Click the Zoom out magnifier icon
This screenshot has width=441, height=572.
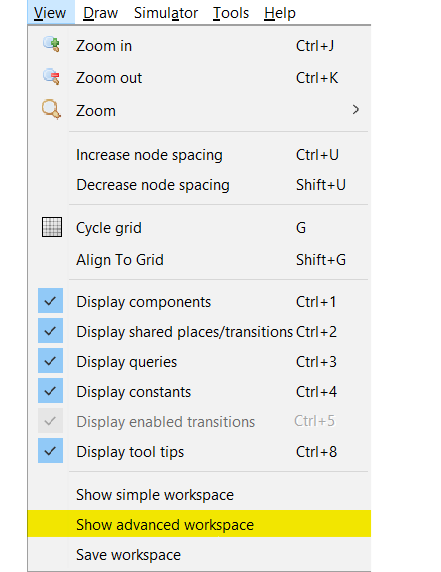point(51,77)
